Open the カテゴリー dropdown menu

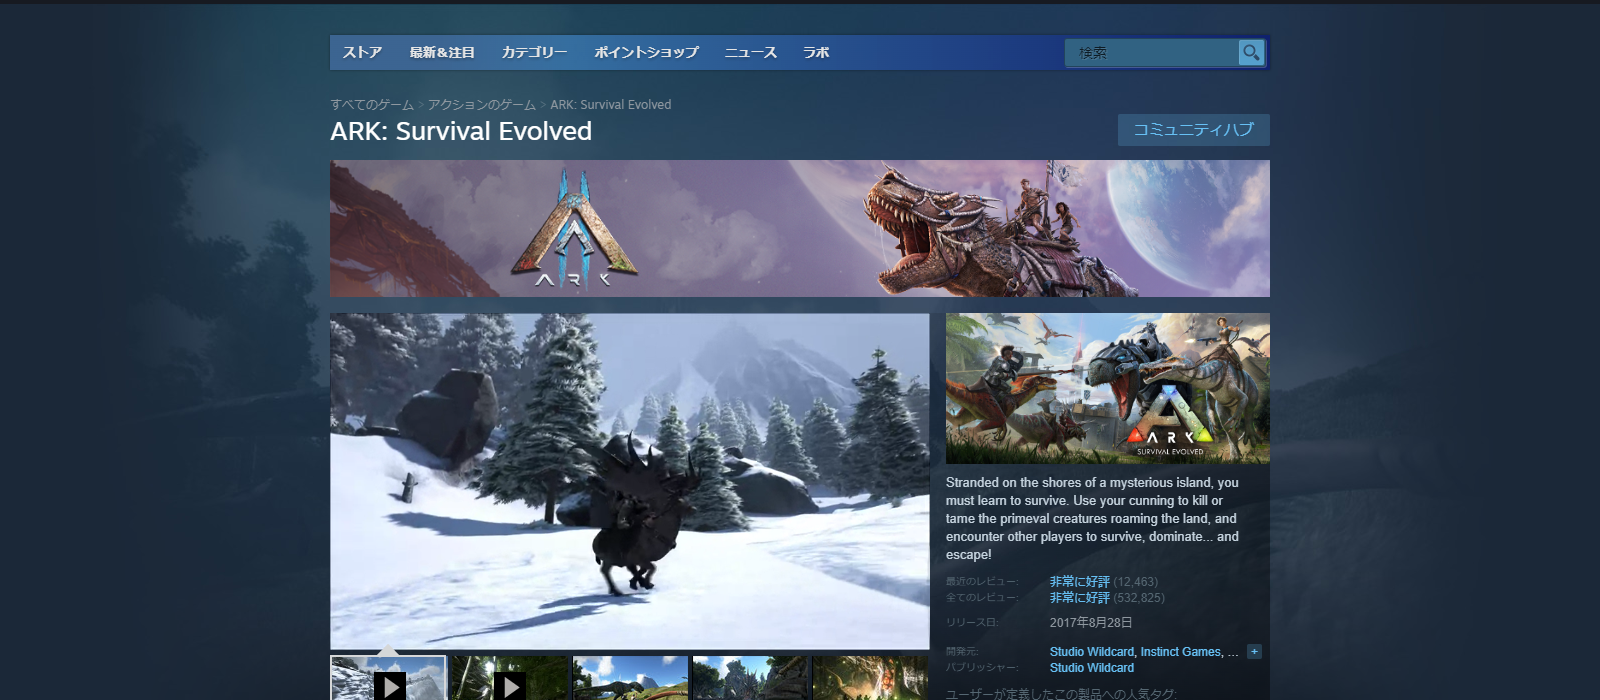(x=534, y=53)
